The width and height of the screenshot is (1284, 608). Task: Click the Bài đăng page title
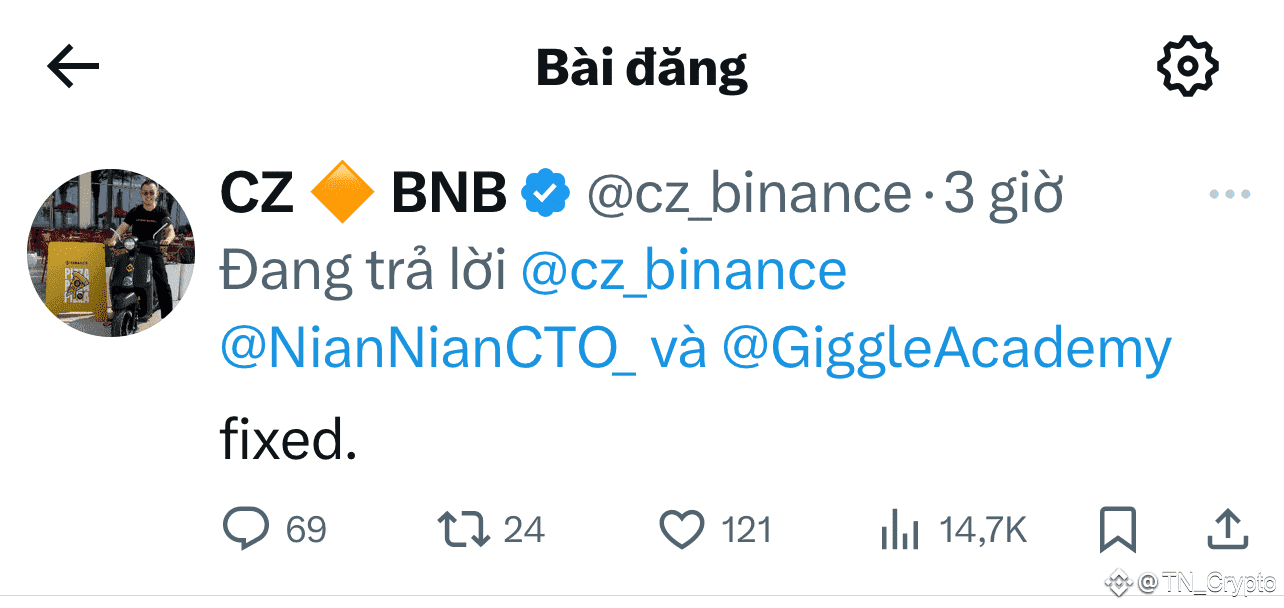[x=642, y=66]
